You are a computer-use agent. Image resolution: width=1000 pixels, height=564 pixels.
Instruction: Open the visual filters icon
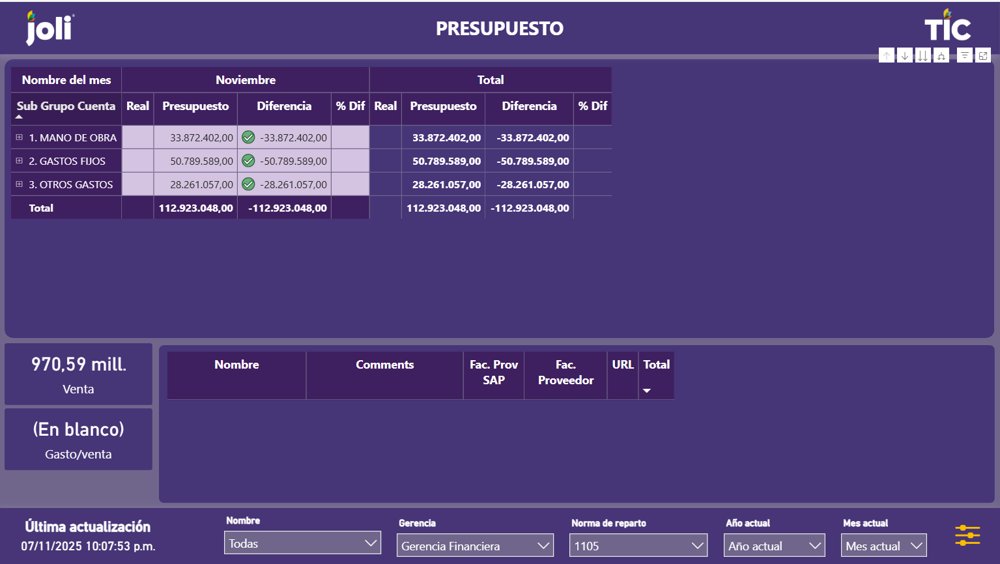[965, 56]
